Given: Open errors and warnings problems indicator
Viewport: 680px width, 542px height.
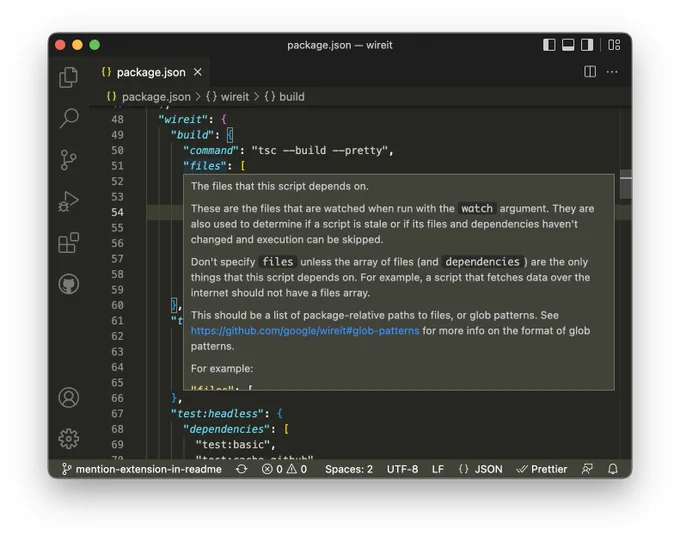Looking at the screenshot, I should click(x=284, y=469).
